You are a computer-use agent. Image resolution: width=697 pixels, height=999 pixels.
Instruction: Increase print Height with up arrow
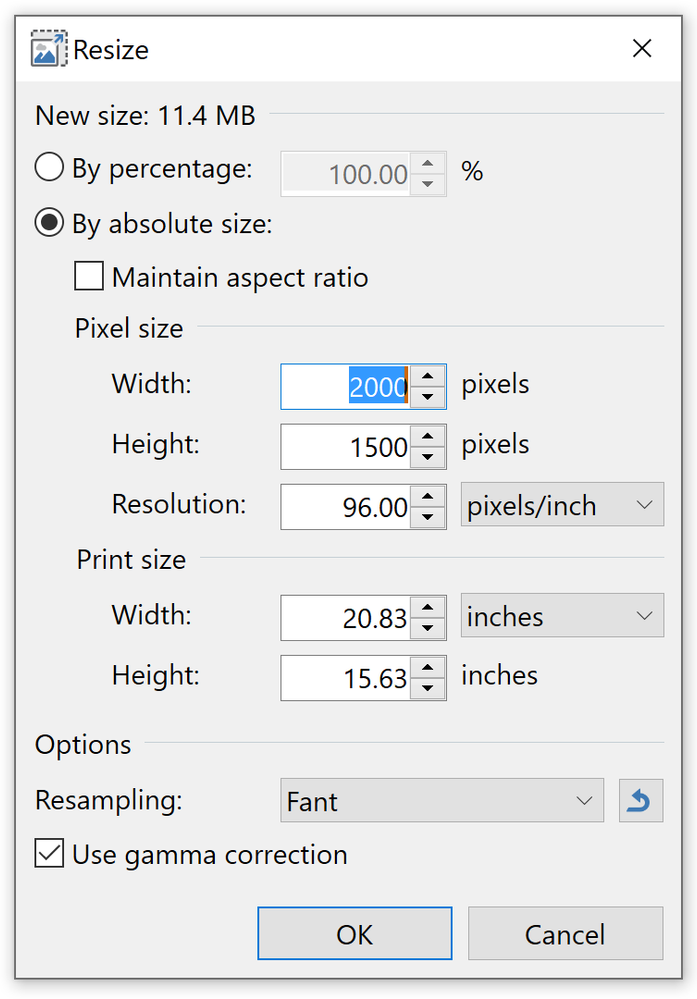pyautogui.click(x=428, y=668)
